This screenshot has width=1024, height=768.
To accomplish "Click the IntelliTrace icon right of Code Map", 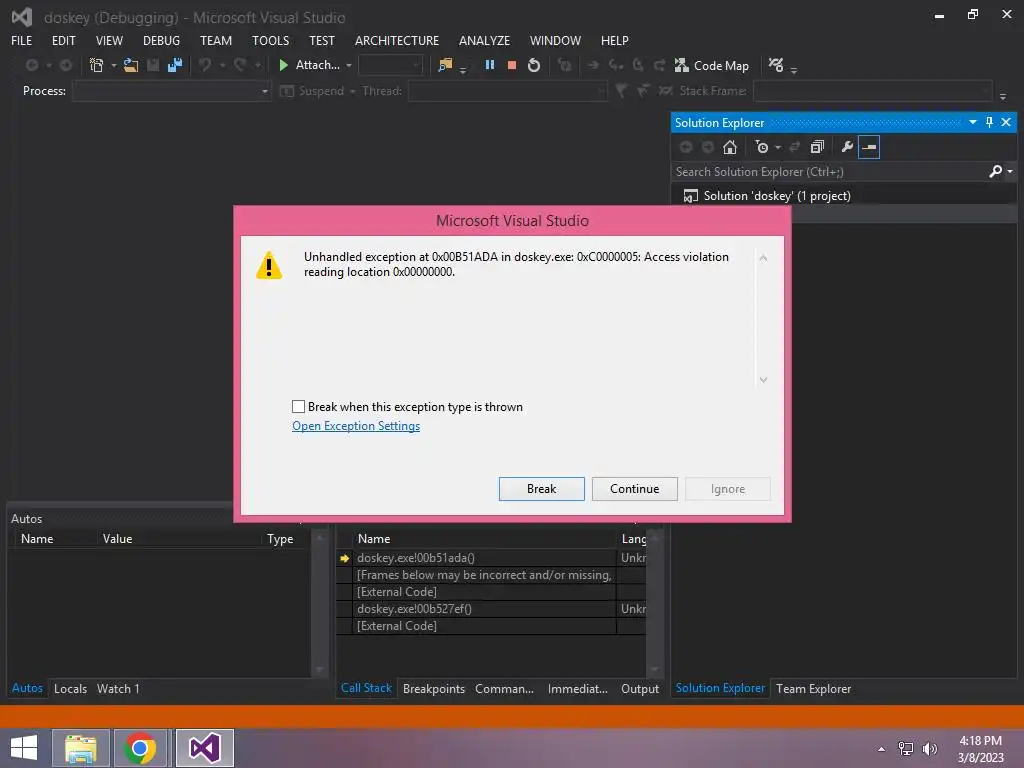I will point(776,65).
